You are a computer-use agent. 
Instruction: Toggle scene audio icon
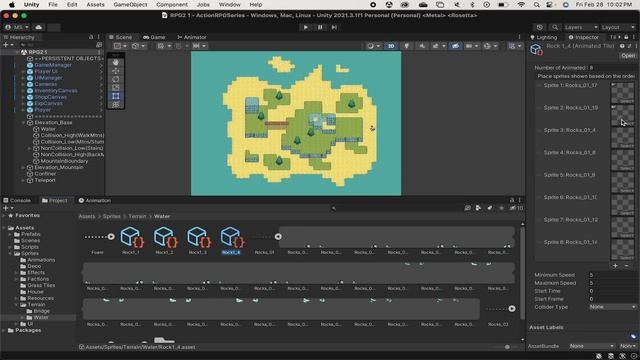[422, 46]
